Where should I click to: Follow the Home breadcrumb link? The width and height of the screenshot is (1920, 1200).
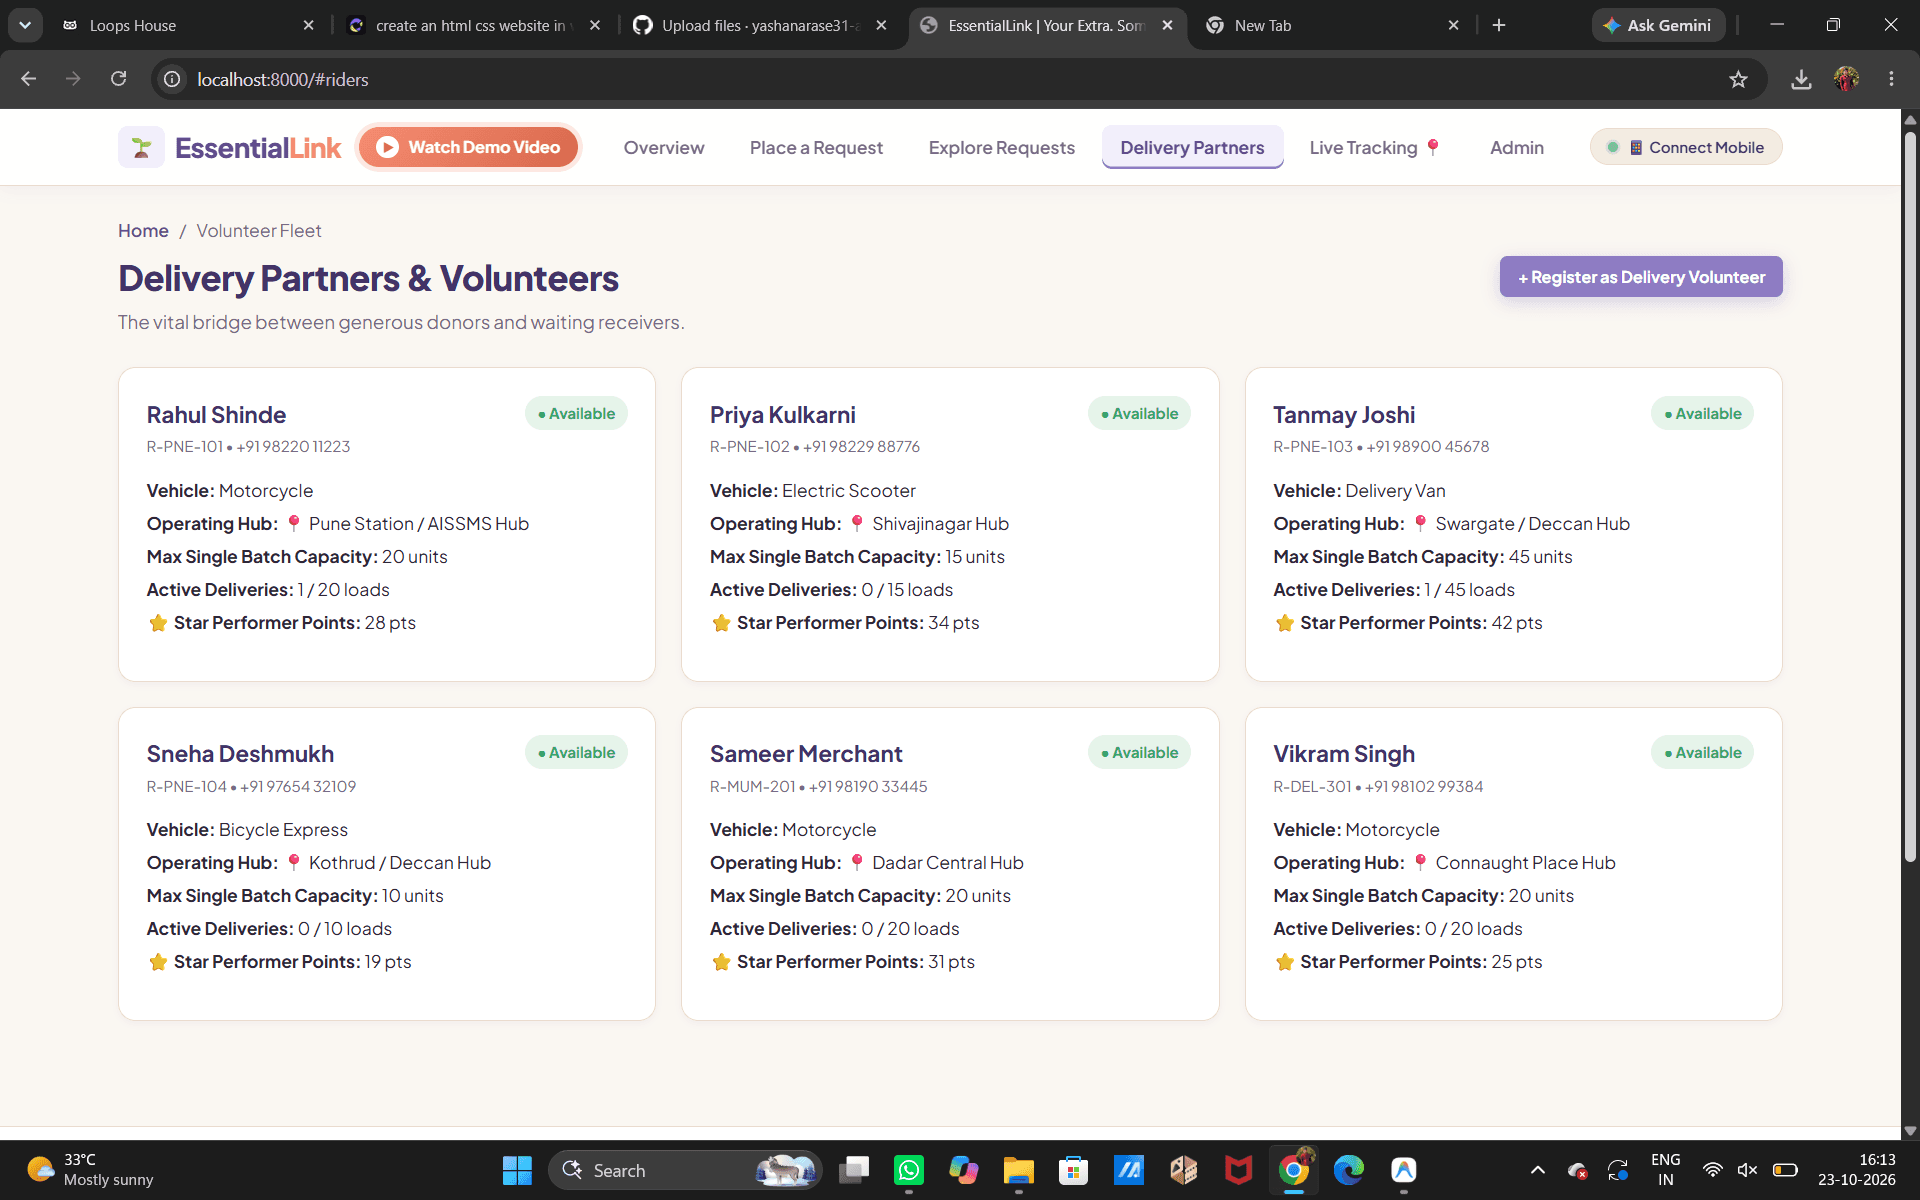coord(143,231)
